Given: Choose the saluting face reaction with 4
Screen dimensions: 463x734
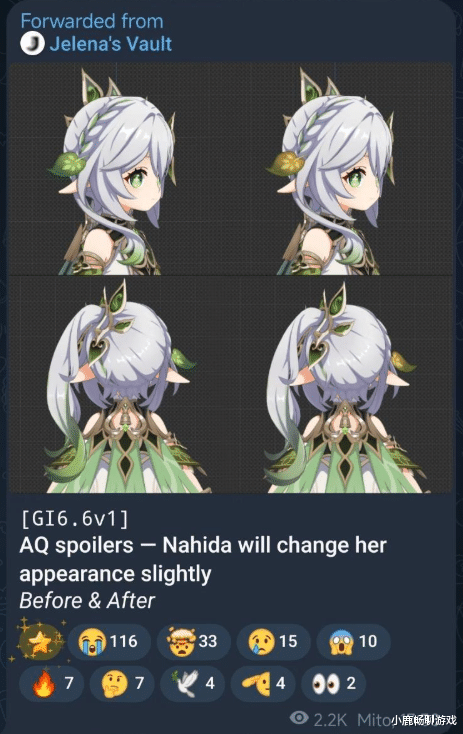Looking at the screenshot, I should click(x=263, y=683).
